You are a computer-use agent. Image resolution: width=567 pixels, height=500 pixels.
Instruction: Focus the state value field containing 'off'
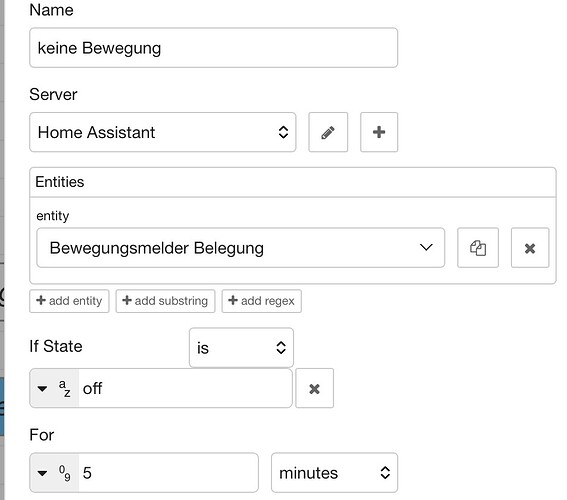(185, 389)
